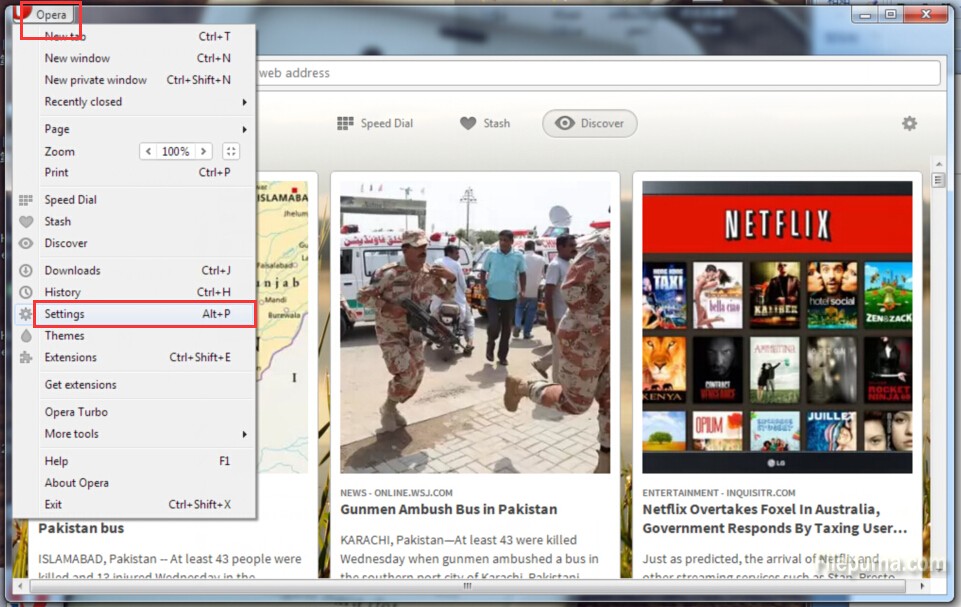The image size is (961, 607).
Task: Switch to the Stash tab in page
Action: pos(485,123)
